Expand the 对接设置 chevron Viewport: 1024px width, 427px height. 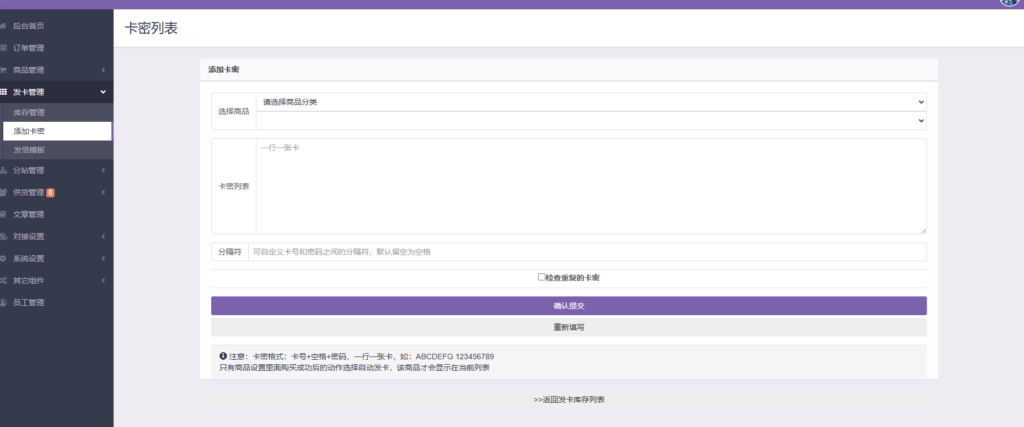103,236
